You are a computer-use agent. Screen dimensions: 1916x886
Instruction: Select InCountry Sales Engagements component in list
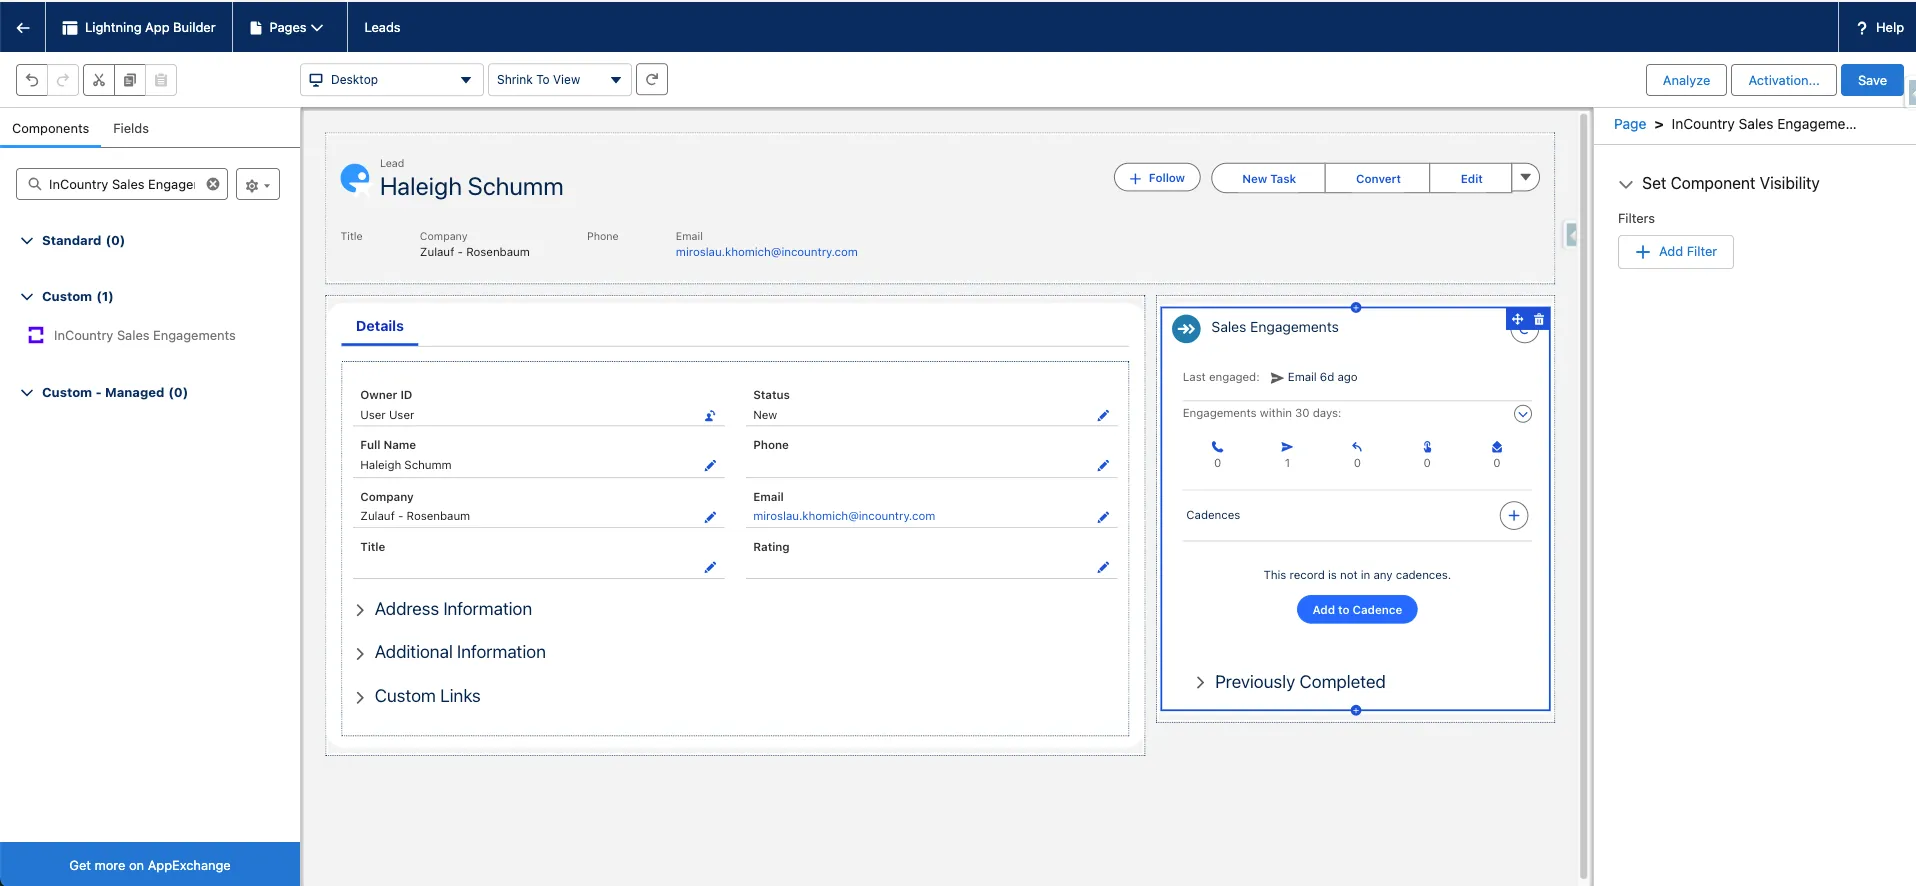pos(144,336)
